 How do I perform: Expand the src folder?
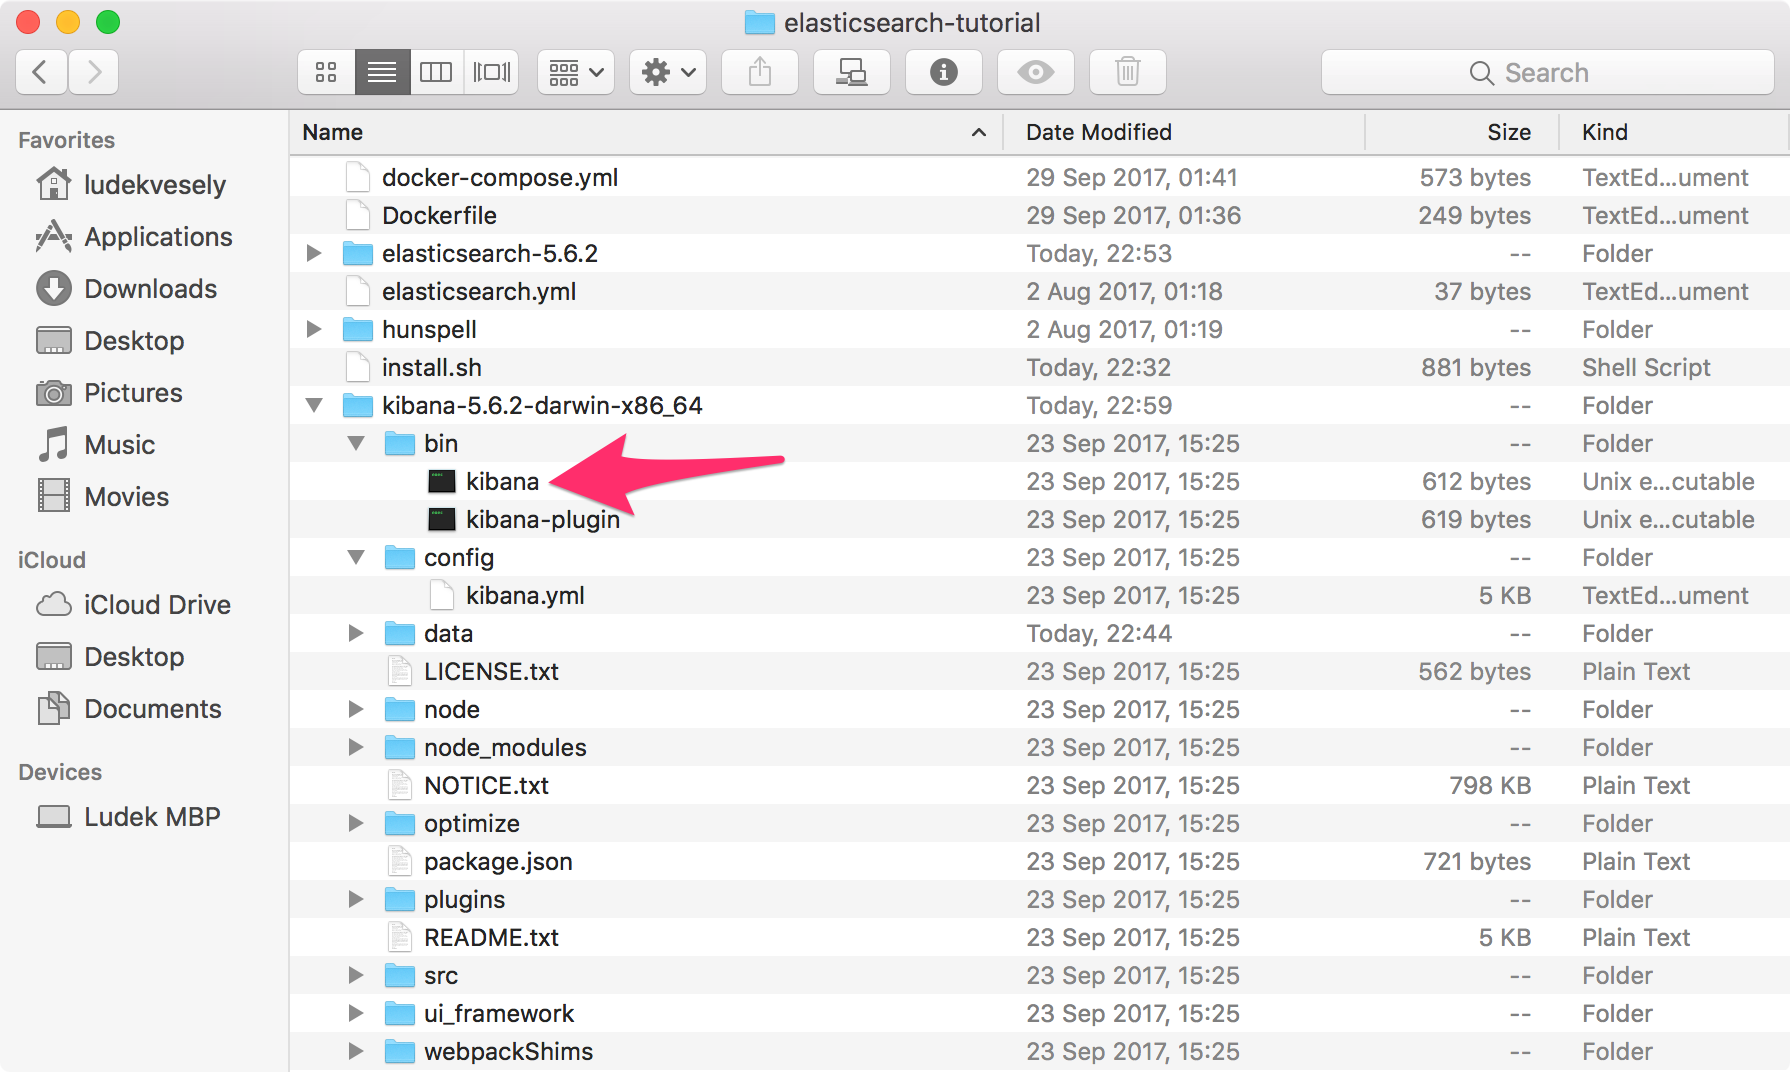coord(356,975)
